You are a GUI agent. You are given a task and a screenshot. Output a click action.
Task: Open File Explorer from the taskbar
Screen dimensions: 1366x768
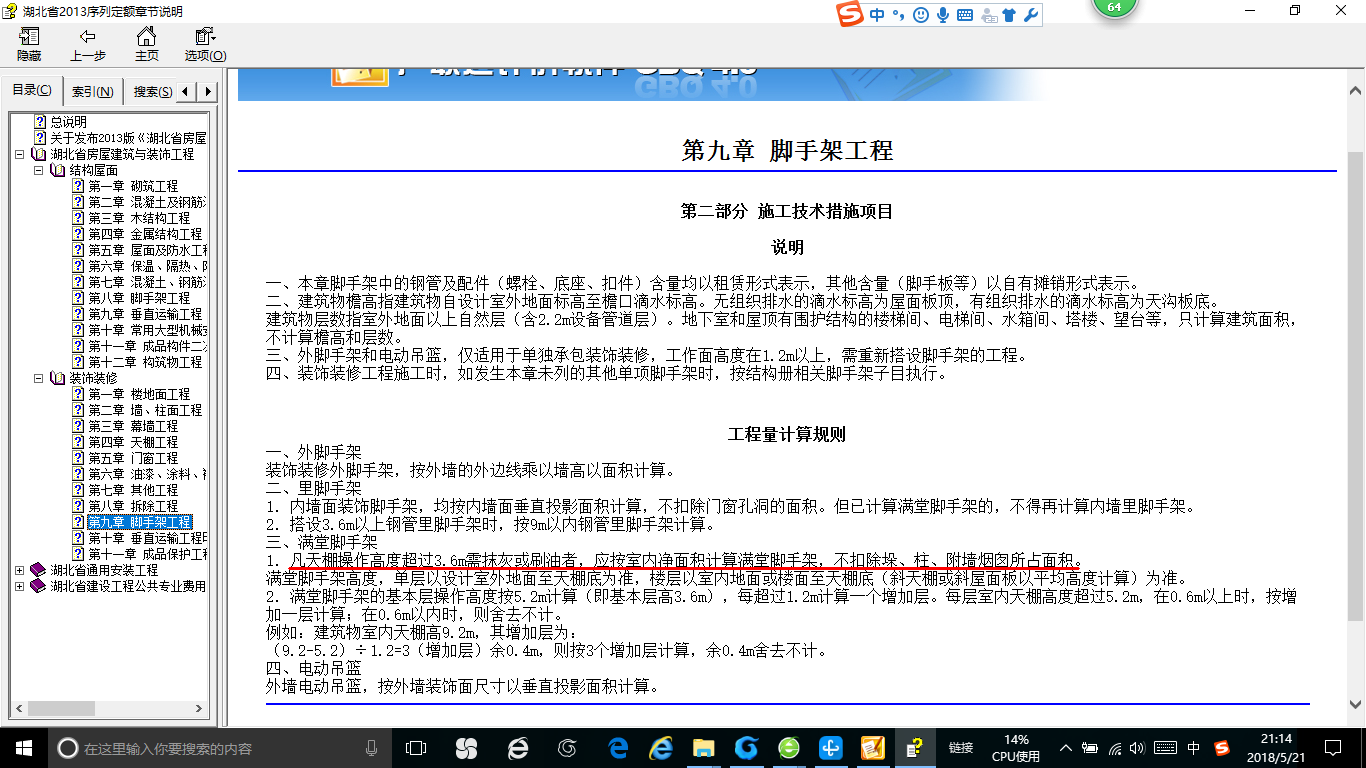point(704,747)
